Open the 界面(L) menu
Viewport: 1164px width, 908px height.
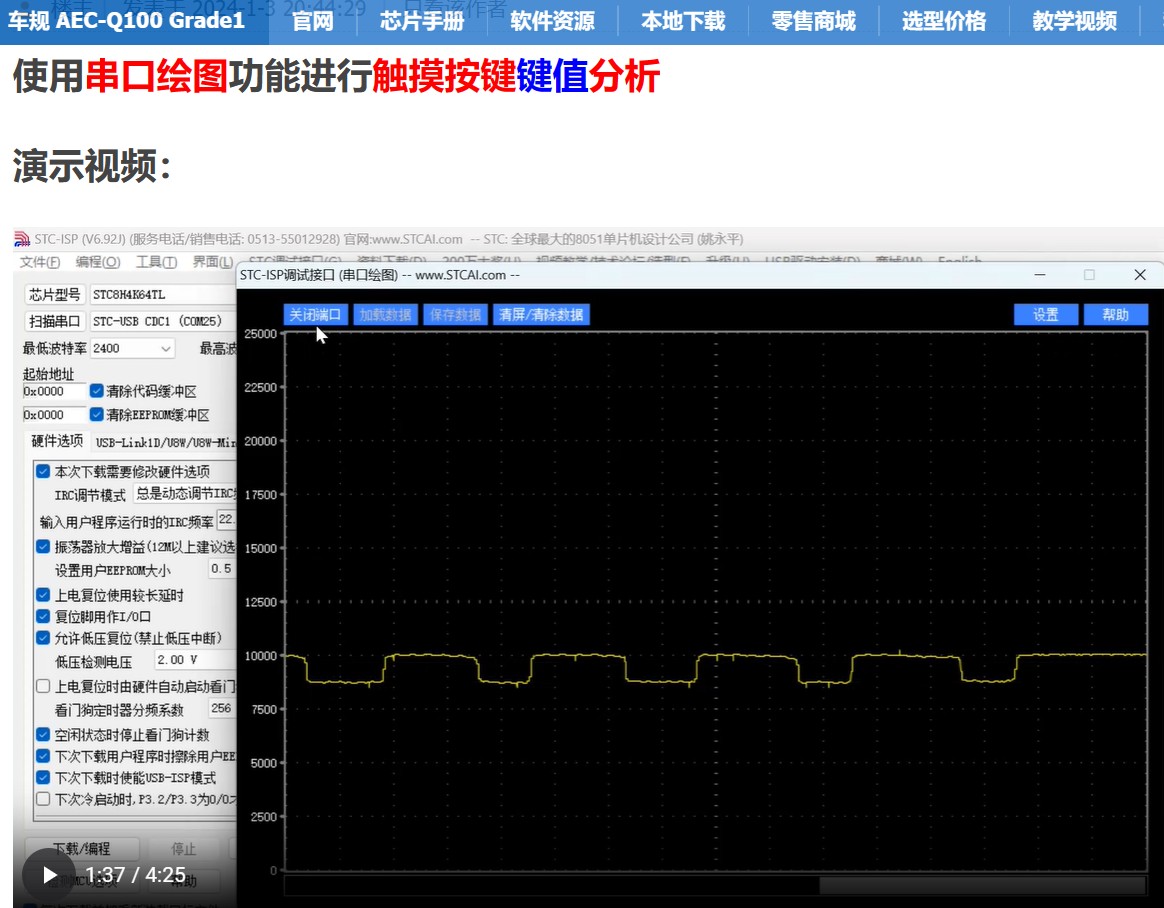tap(212, 262)
